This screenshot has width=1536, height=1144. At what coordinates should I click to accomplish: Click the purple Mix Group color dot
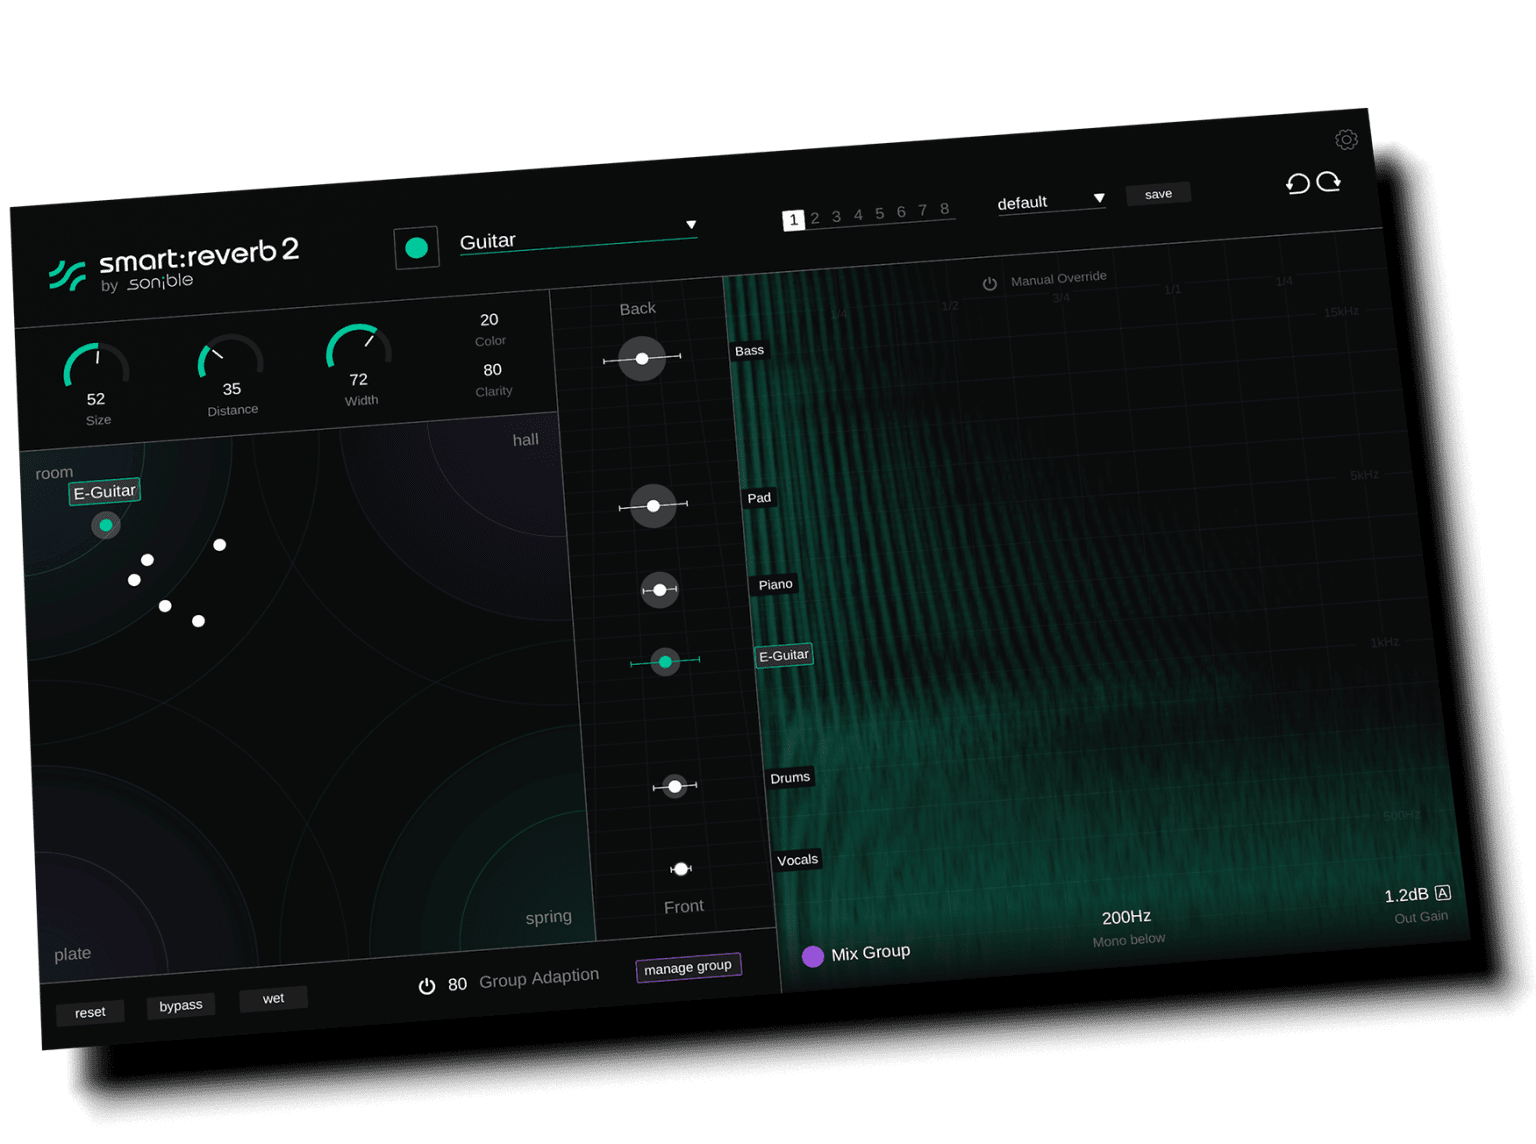pos(813,956)
